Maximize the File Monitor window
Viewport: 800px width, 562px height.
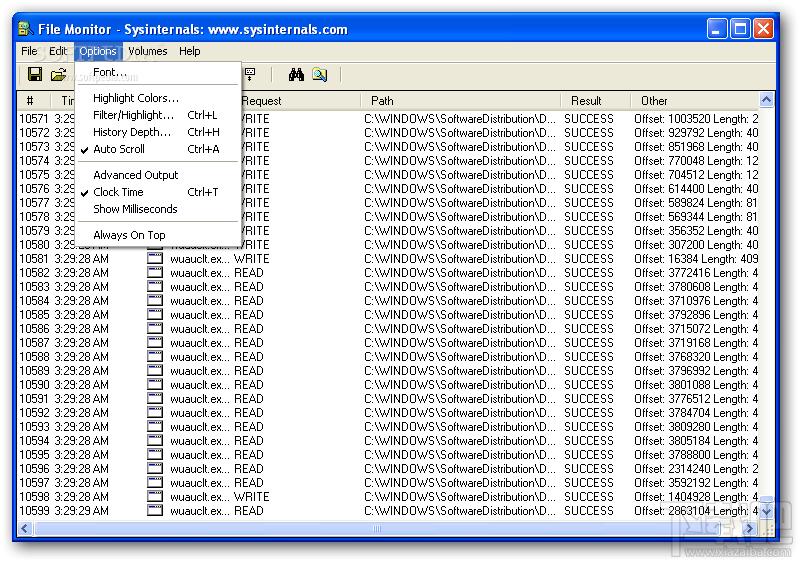click(x=740, y=29)
